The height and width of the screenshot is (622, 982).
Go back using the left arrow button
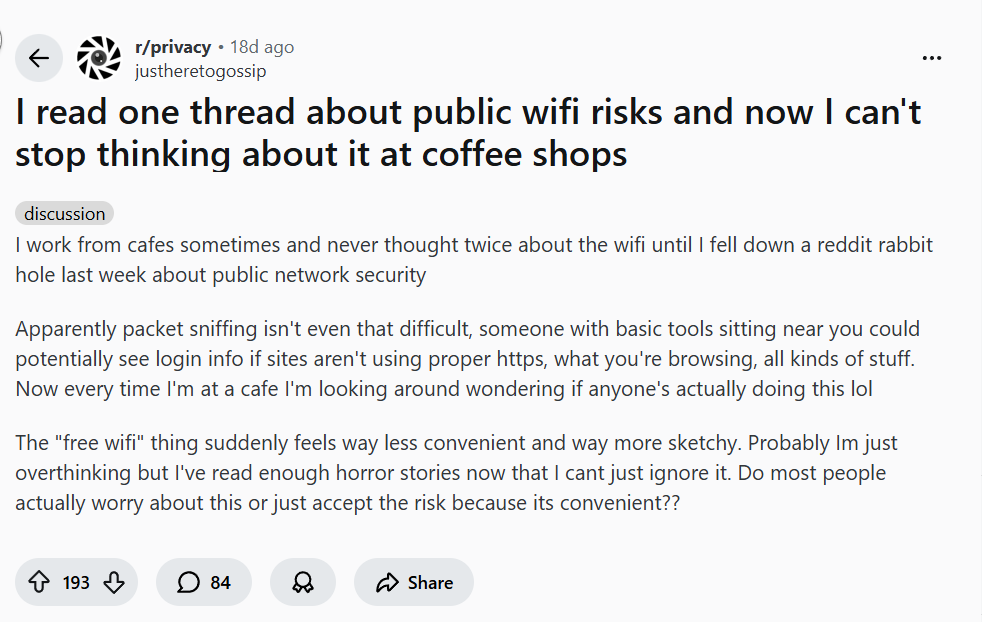[x=39, y=58]
